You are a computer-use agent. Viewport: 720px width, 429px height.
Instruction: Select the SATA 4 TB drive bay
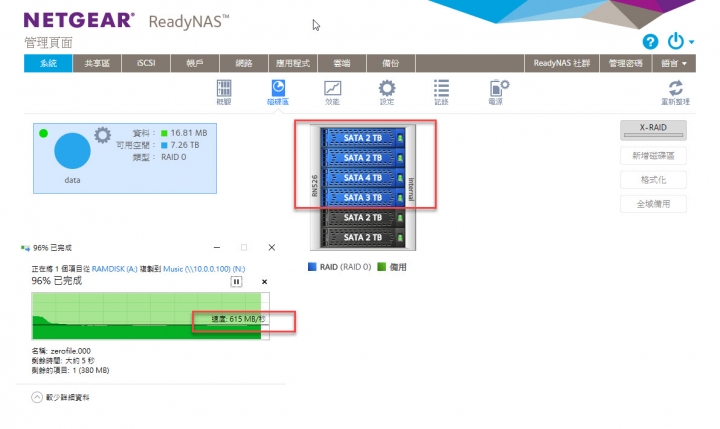pos(362,178)
